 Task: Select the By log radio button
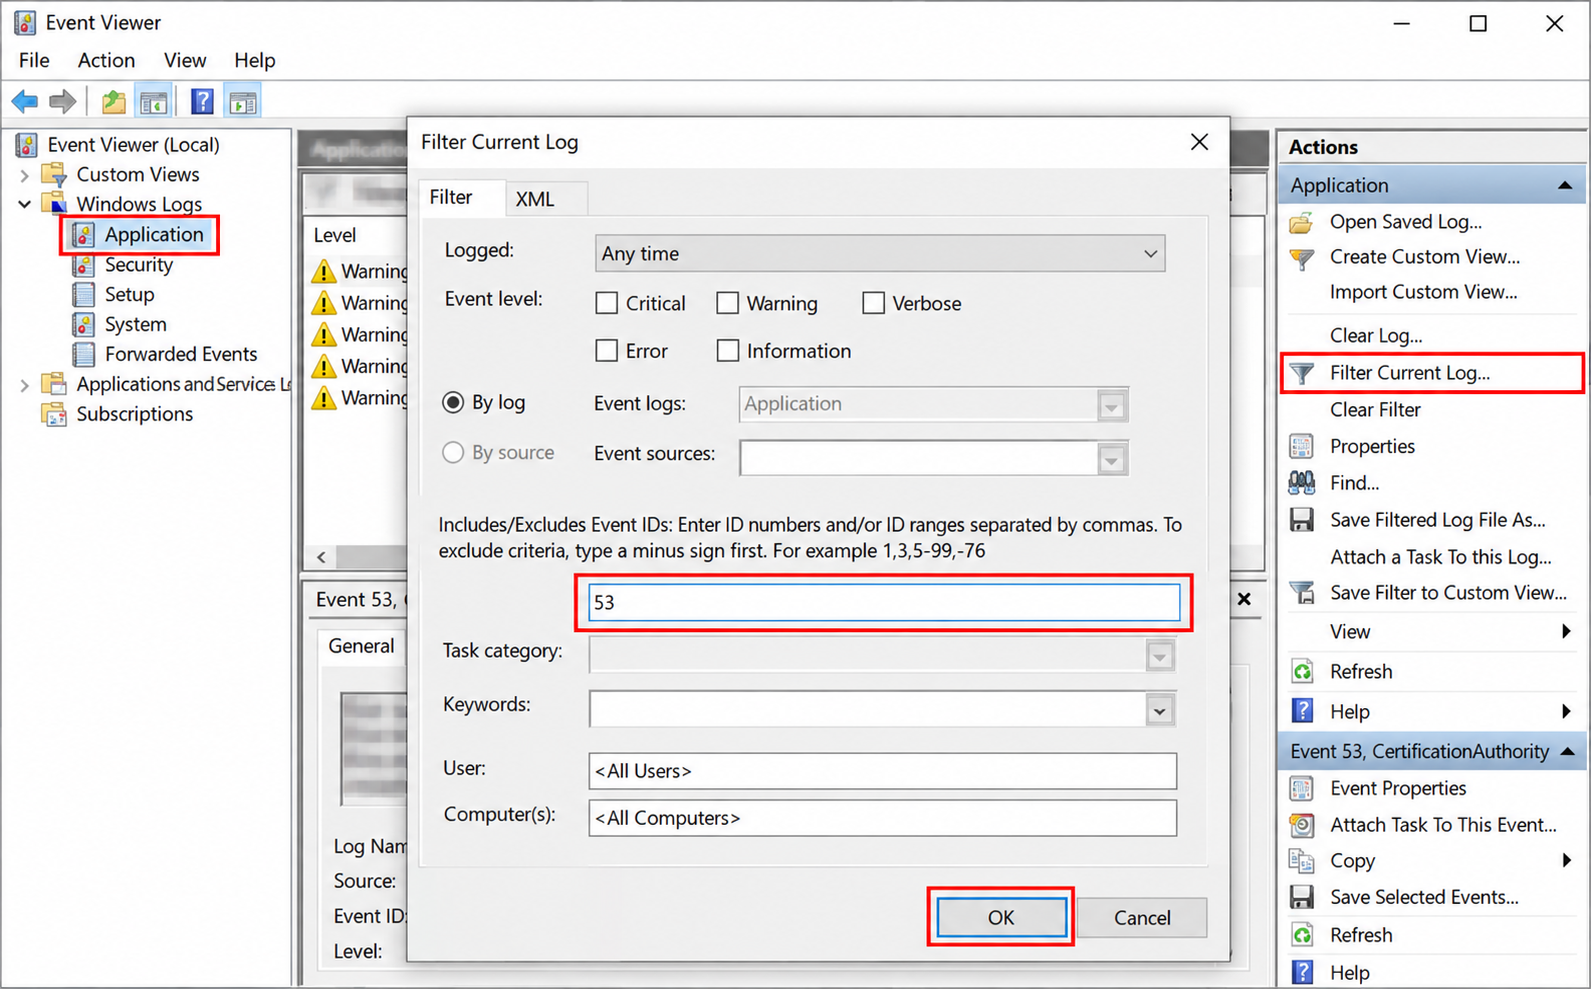click(x=453, y=402)
